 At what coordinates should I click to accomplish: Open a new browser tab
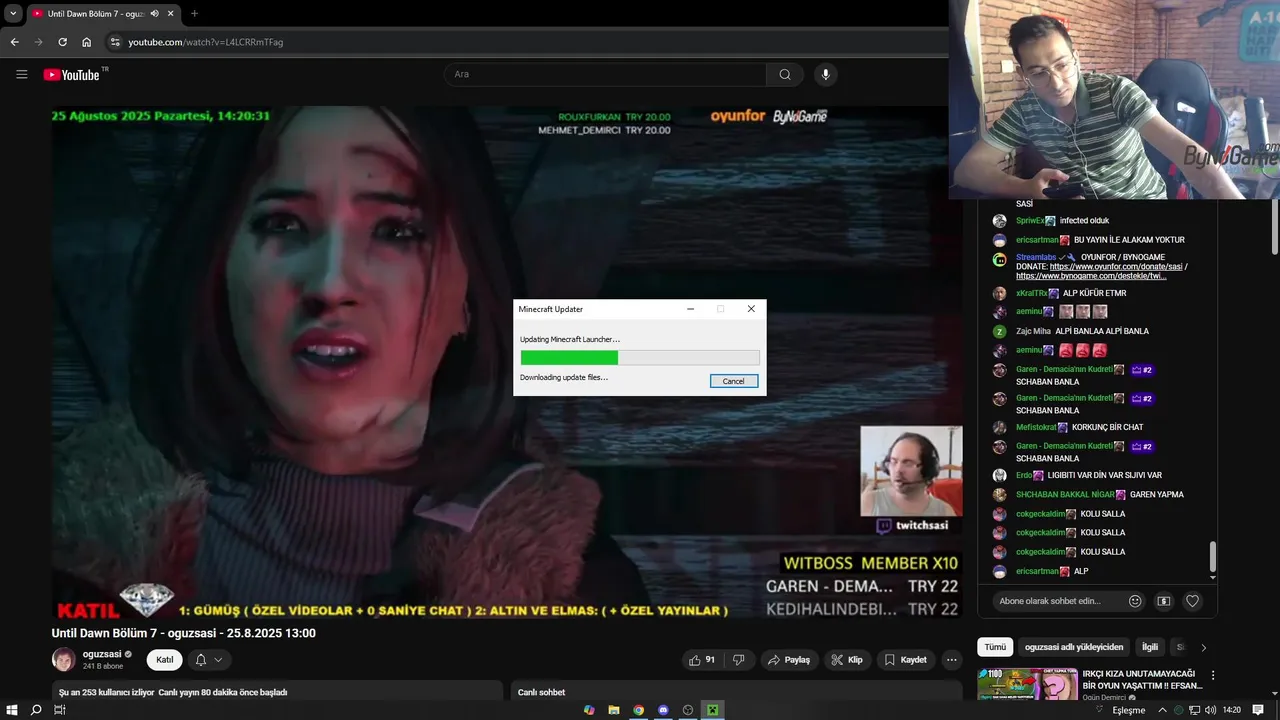194,14
